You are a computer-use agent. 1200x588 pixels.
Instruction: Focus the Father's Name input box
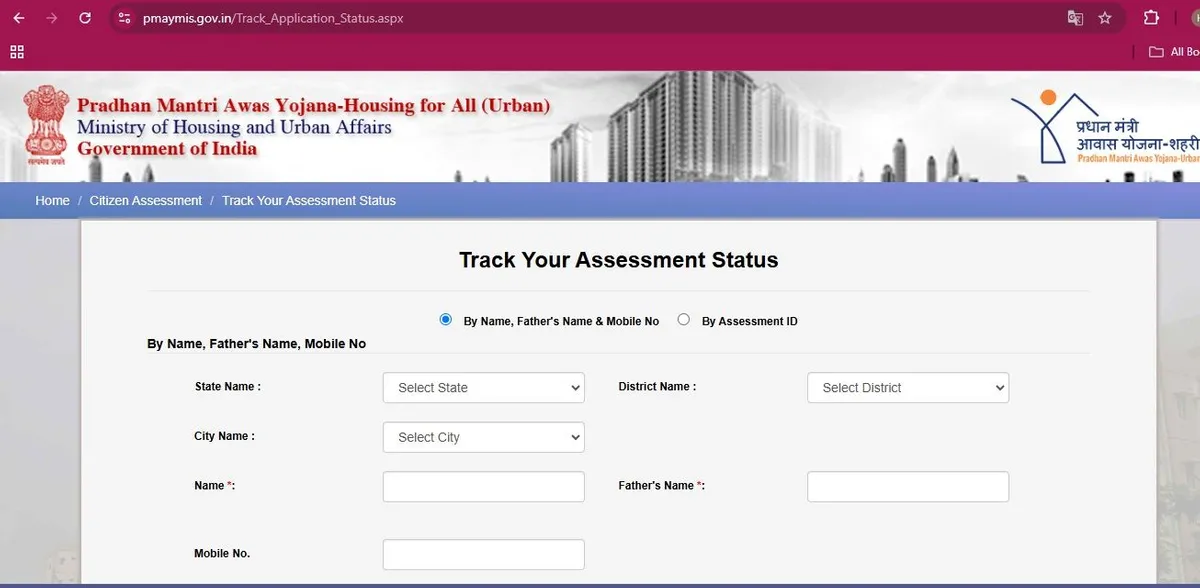(907, 487)
